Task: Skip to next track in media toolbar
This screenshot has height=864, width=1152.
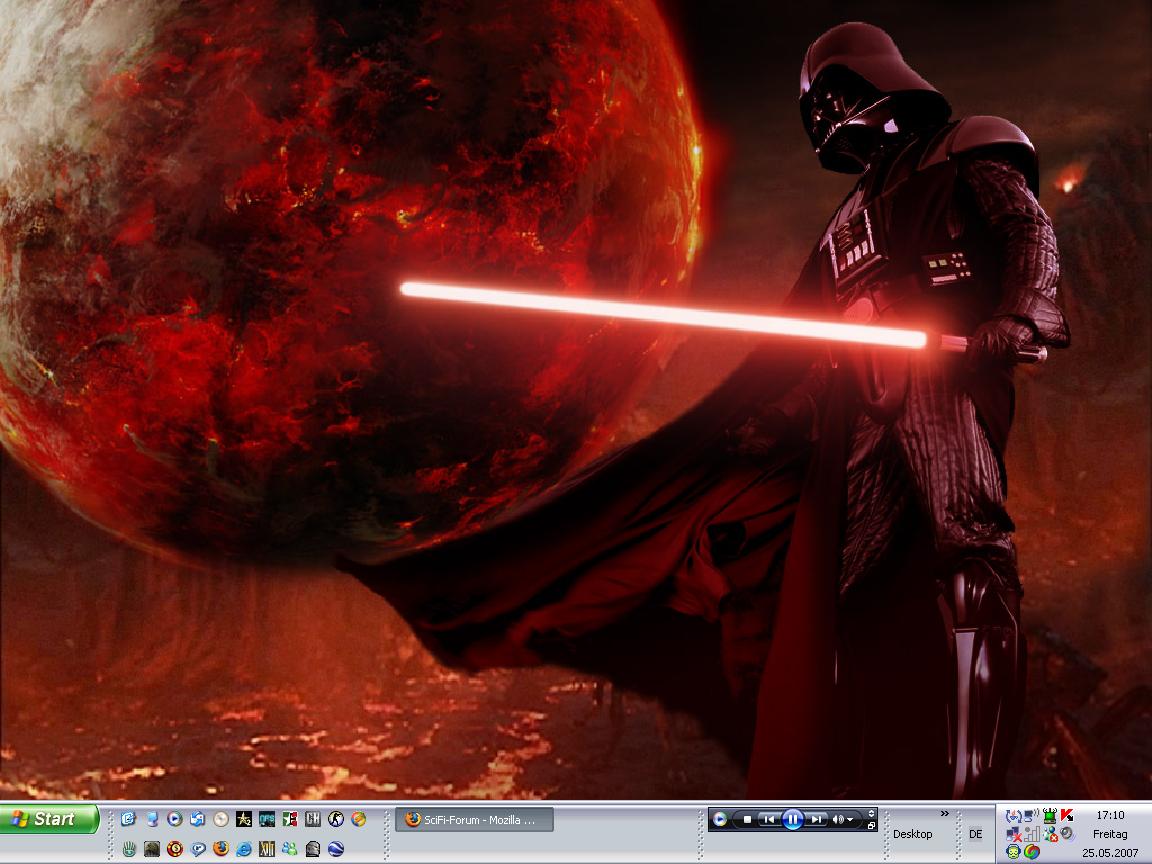Action: 816,819
